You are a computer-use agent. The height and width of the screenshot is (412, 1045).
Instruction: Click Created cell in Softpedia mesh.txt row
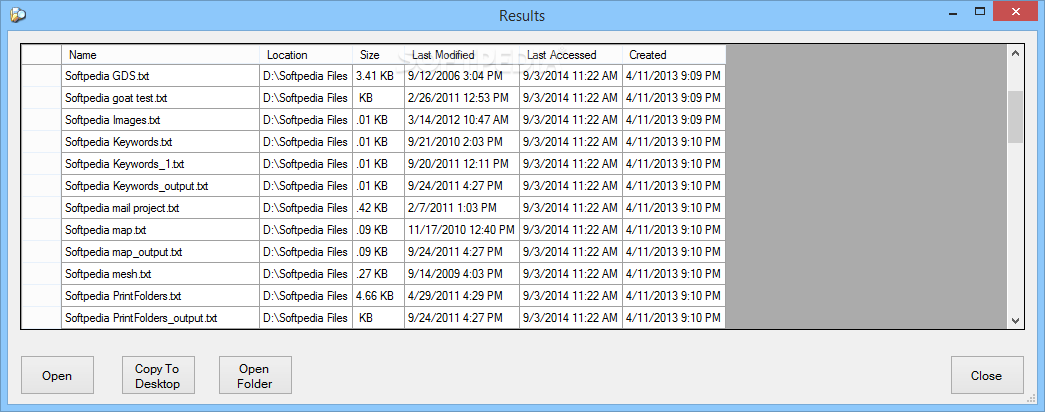coord(674,274)
